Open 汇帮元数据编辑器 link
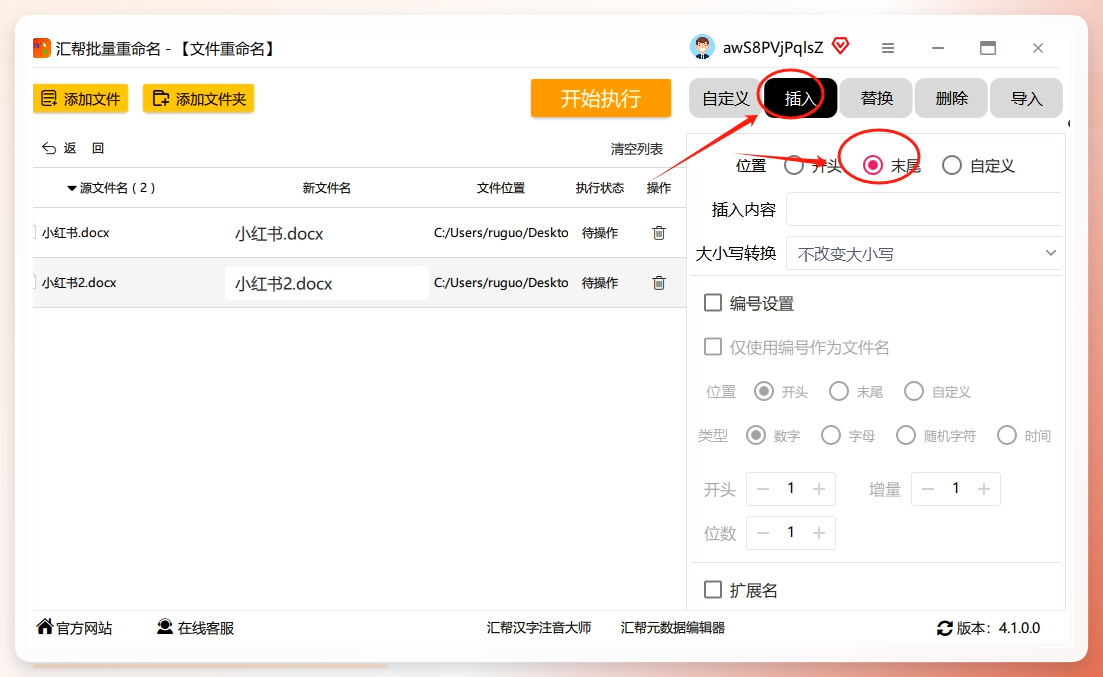 click(x=672, y=628)
